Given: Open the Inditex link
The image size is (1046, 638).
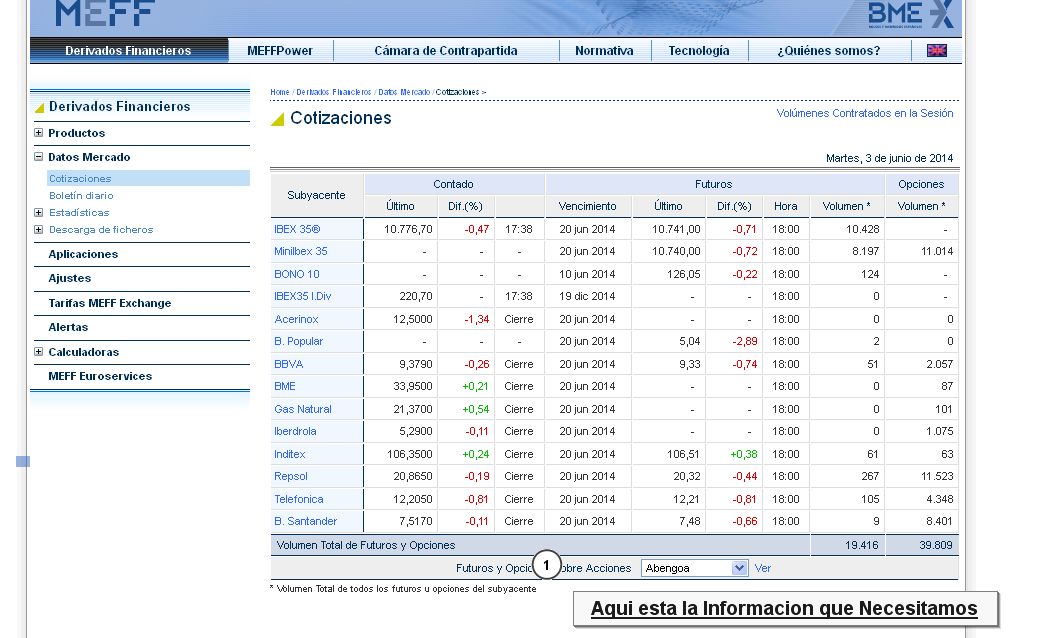Looking at the screenshot, I should tap(290, 454).
